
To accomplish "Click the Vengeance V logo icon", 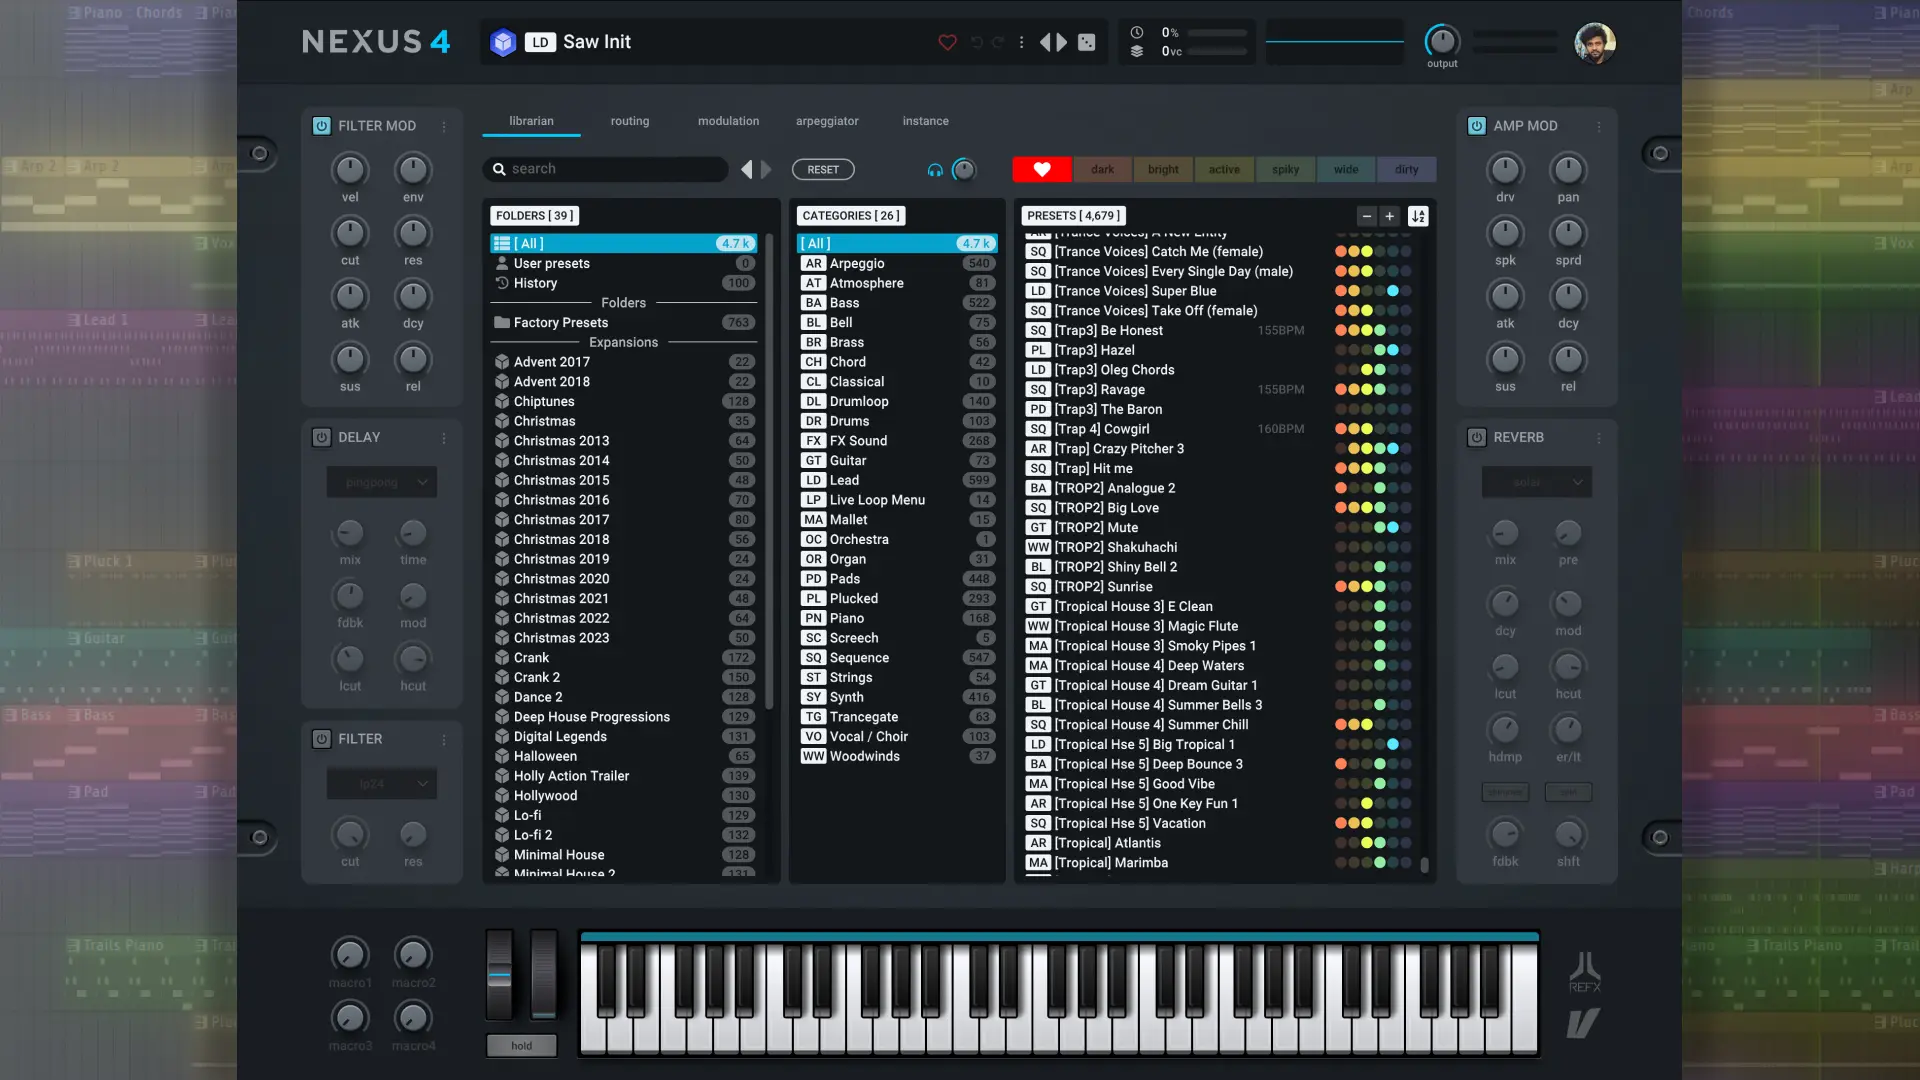I will click(1583, 1024).
